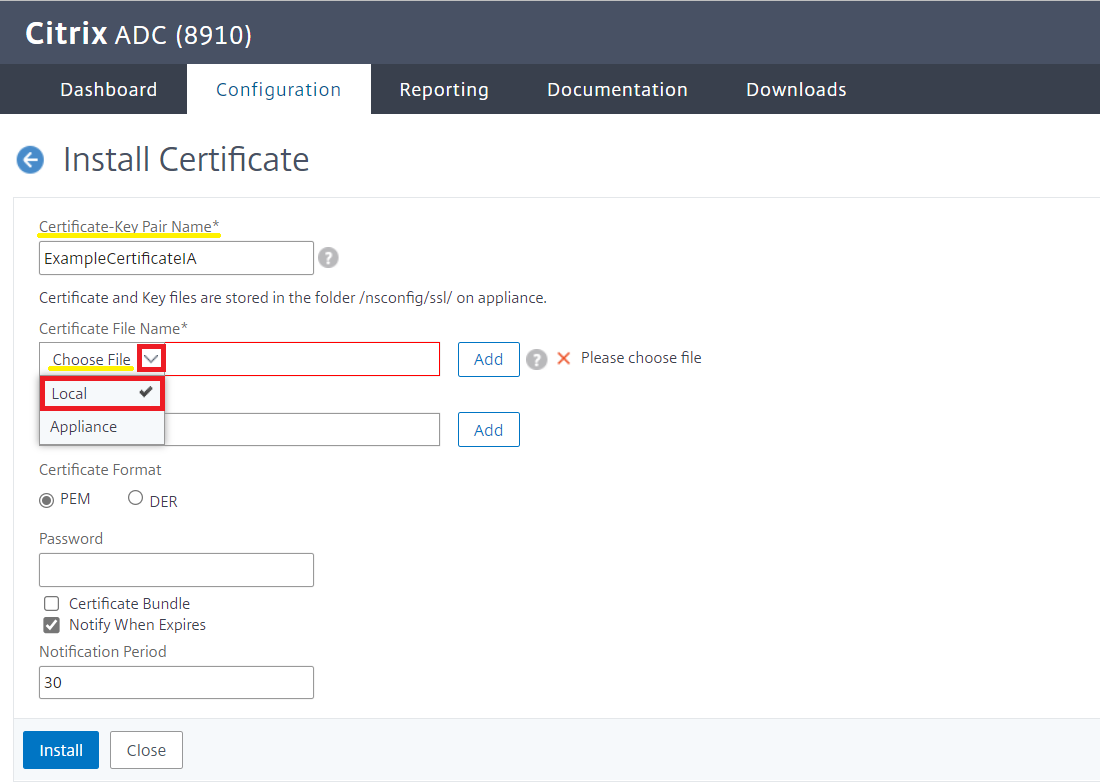Open the Reporting tab
This screenshot has height=782, width=1100.
pos(444,90)
